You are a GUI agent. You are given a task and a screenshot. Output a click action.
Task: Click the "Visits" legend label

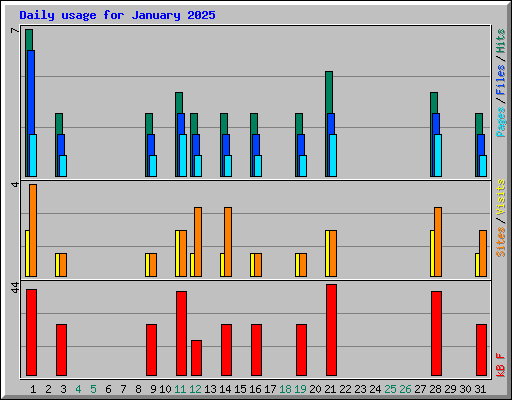tap(501, 198)
